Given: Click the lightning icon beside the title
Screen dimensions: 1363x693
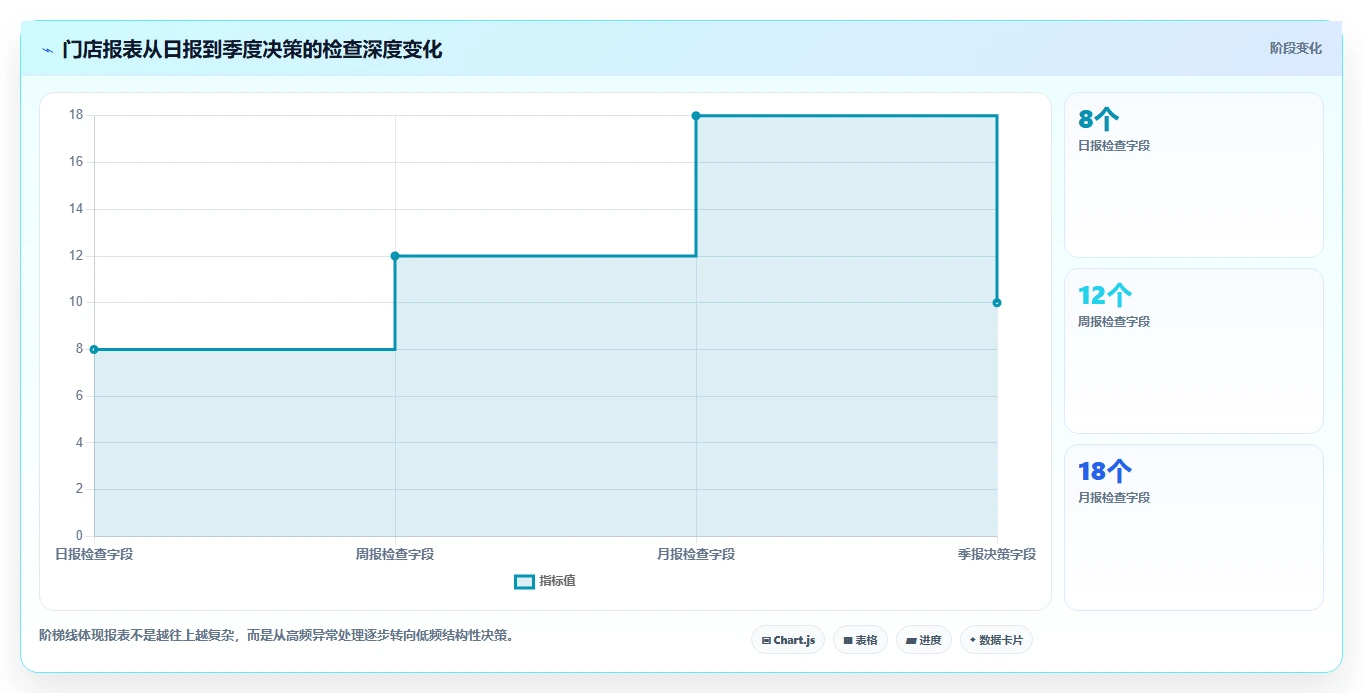Looking at the screenshot, I should (47, 49).
